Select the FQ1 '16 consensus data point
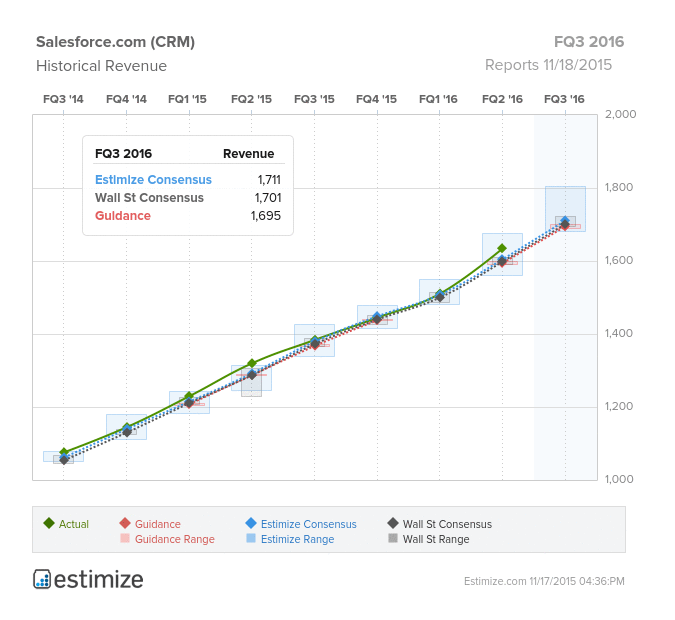 coord(440,297)
